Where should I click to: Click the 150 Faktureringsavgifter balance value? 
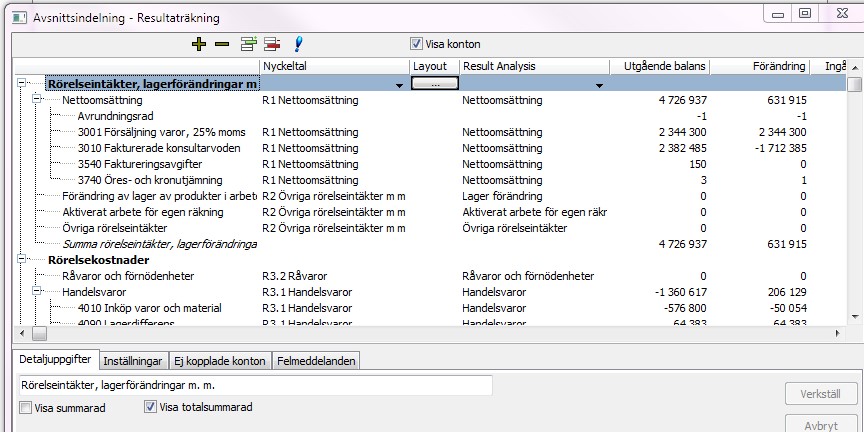tap(698, 164)
